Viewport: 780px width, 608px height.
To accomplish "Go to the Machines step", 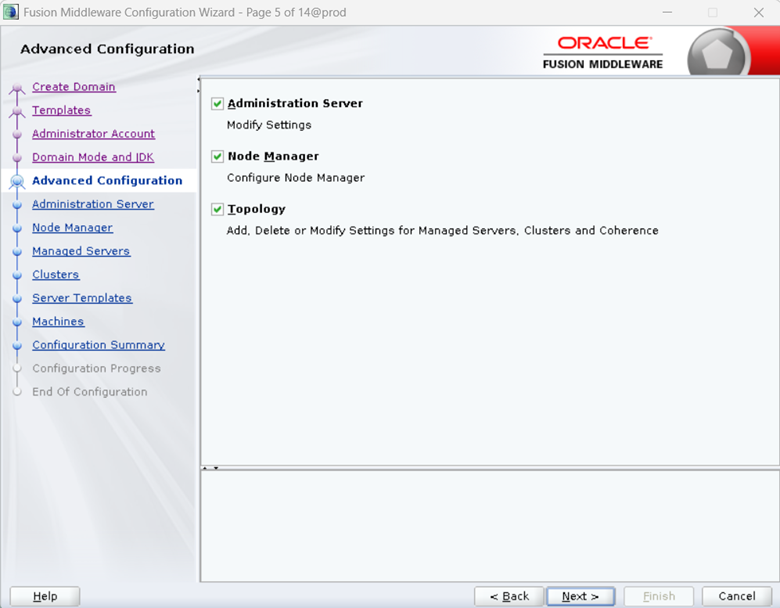I will click(x=58, y=321).
